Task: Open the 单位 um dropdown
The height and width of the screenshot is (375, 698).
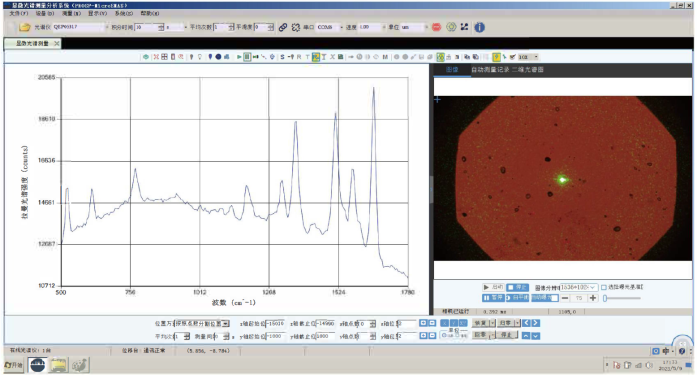Action: (425, 27)
